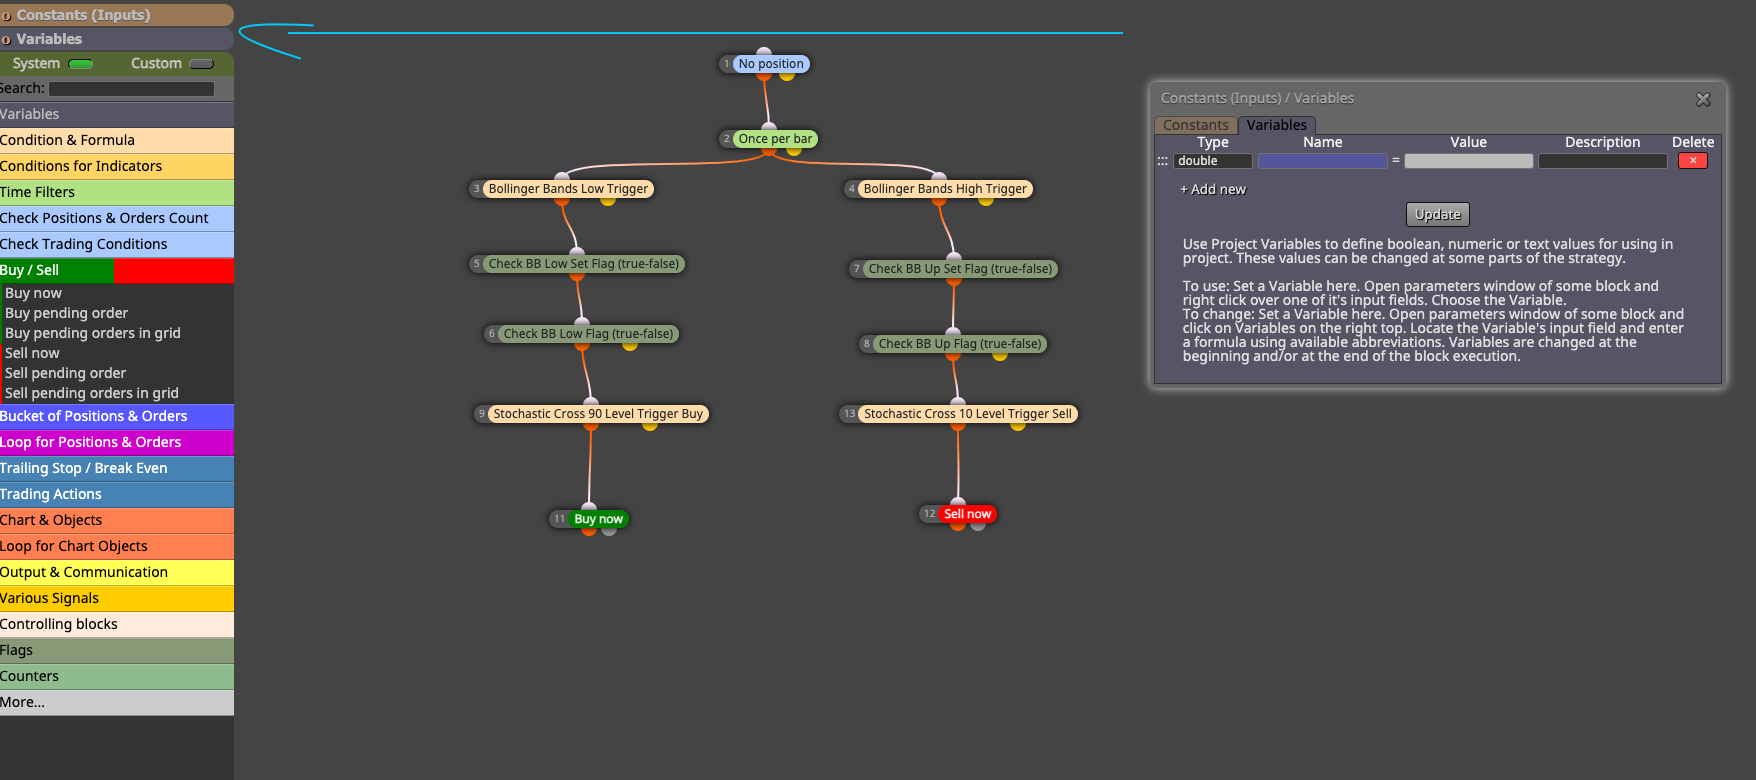The image size is (1756, 780).
Task: Expand Loop for Positions & Orders category
Action: 117,442
